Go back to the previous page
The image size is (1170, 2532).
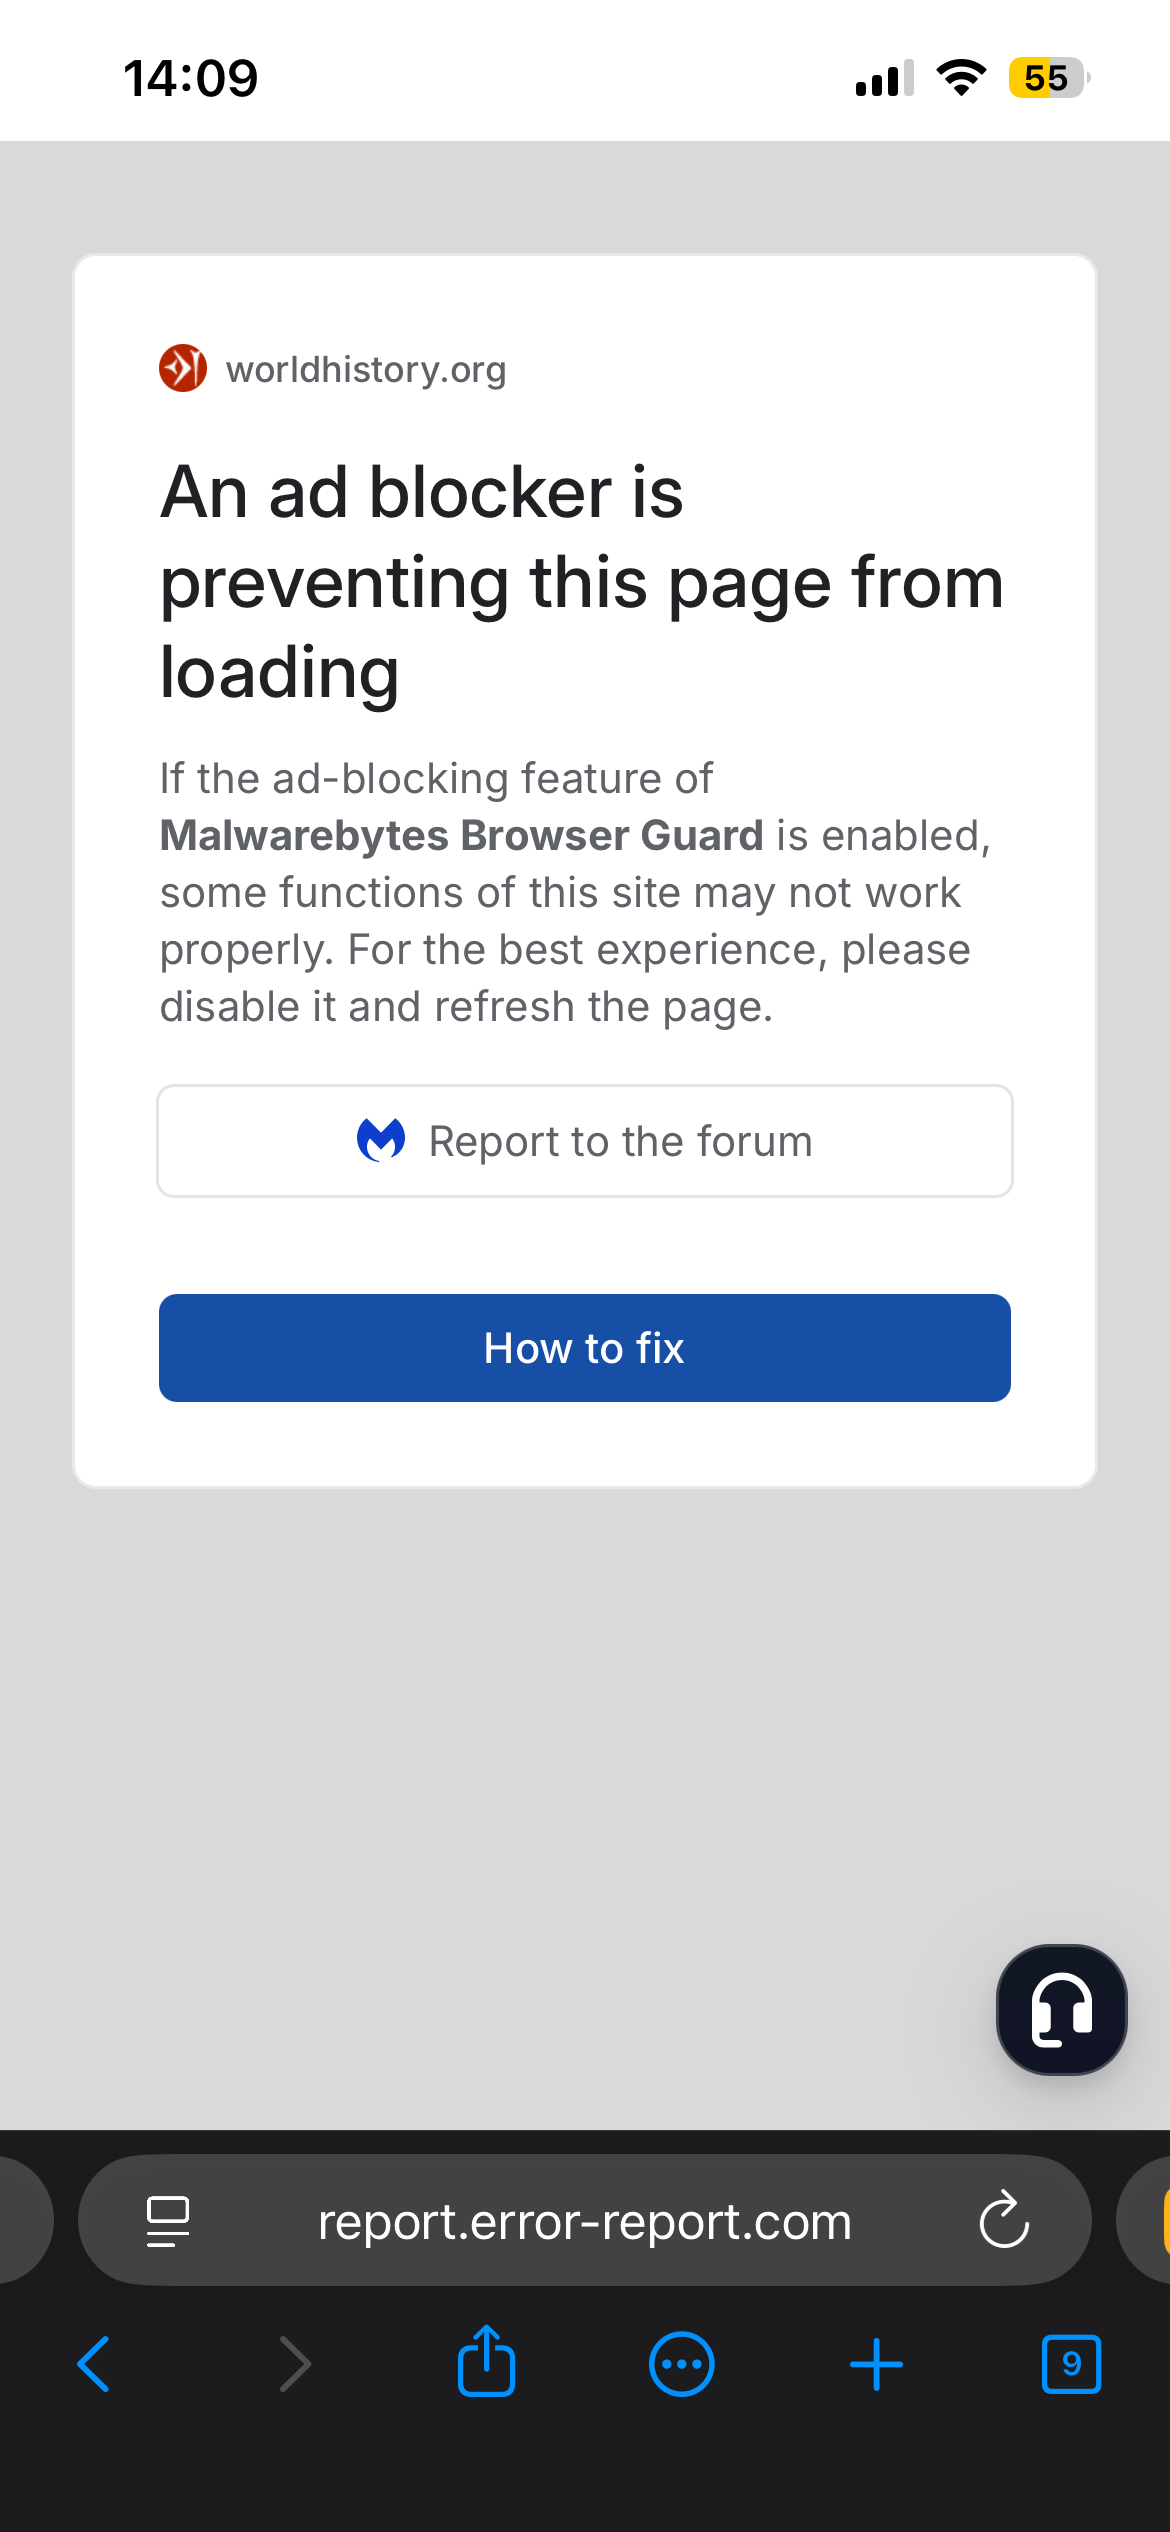pos(94,2364)
